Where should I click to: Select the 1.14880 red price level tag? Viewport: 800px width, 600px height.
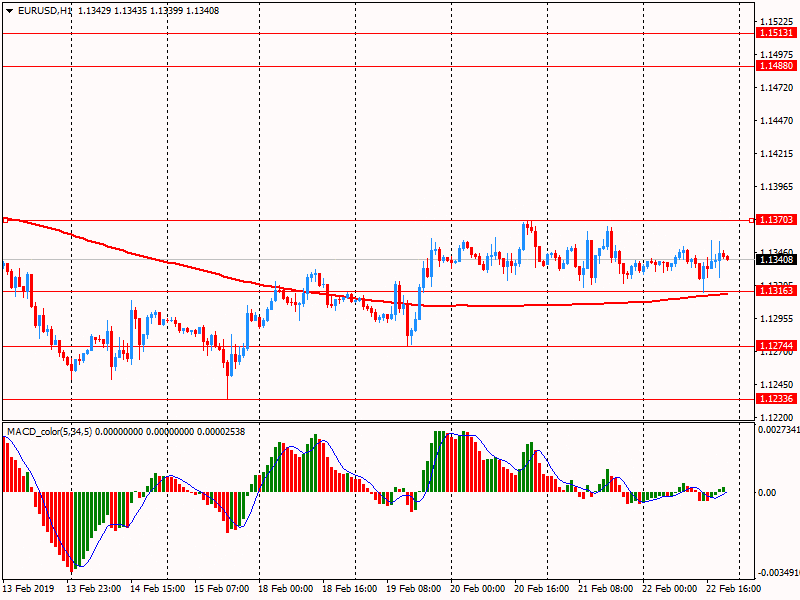coord(776,66)
